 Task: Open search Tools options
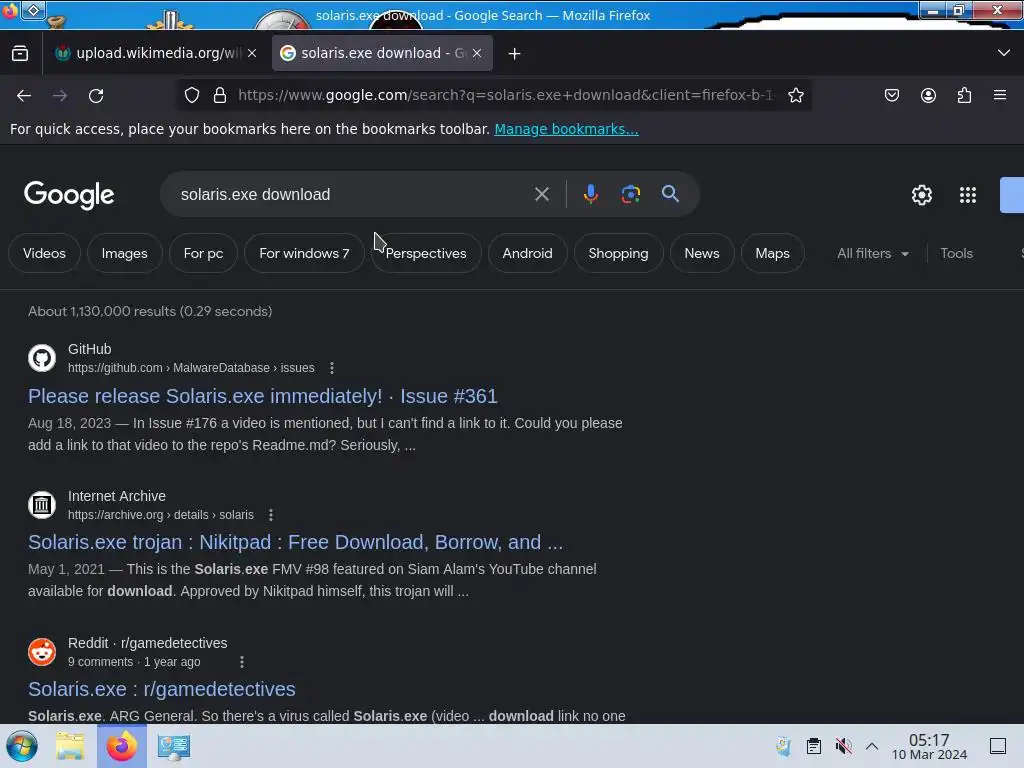(x=956, y=253)
